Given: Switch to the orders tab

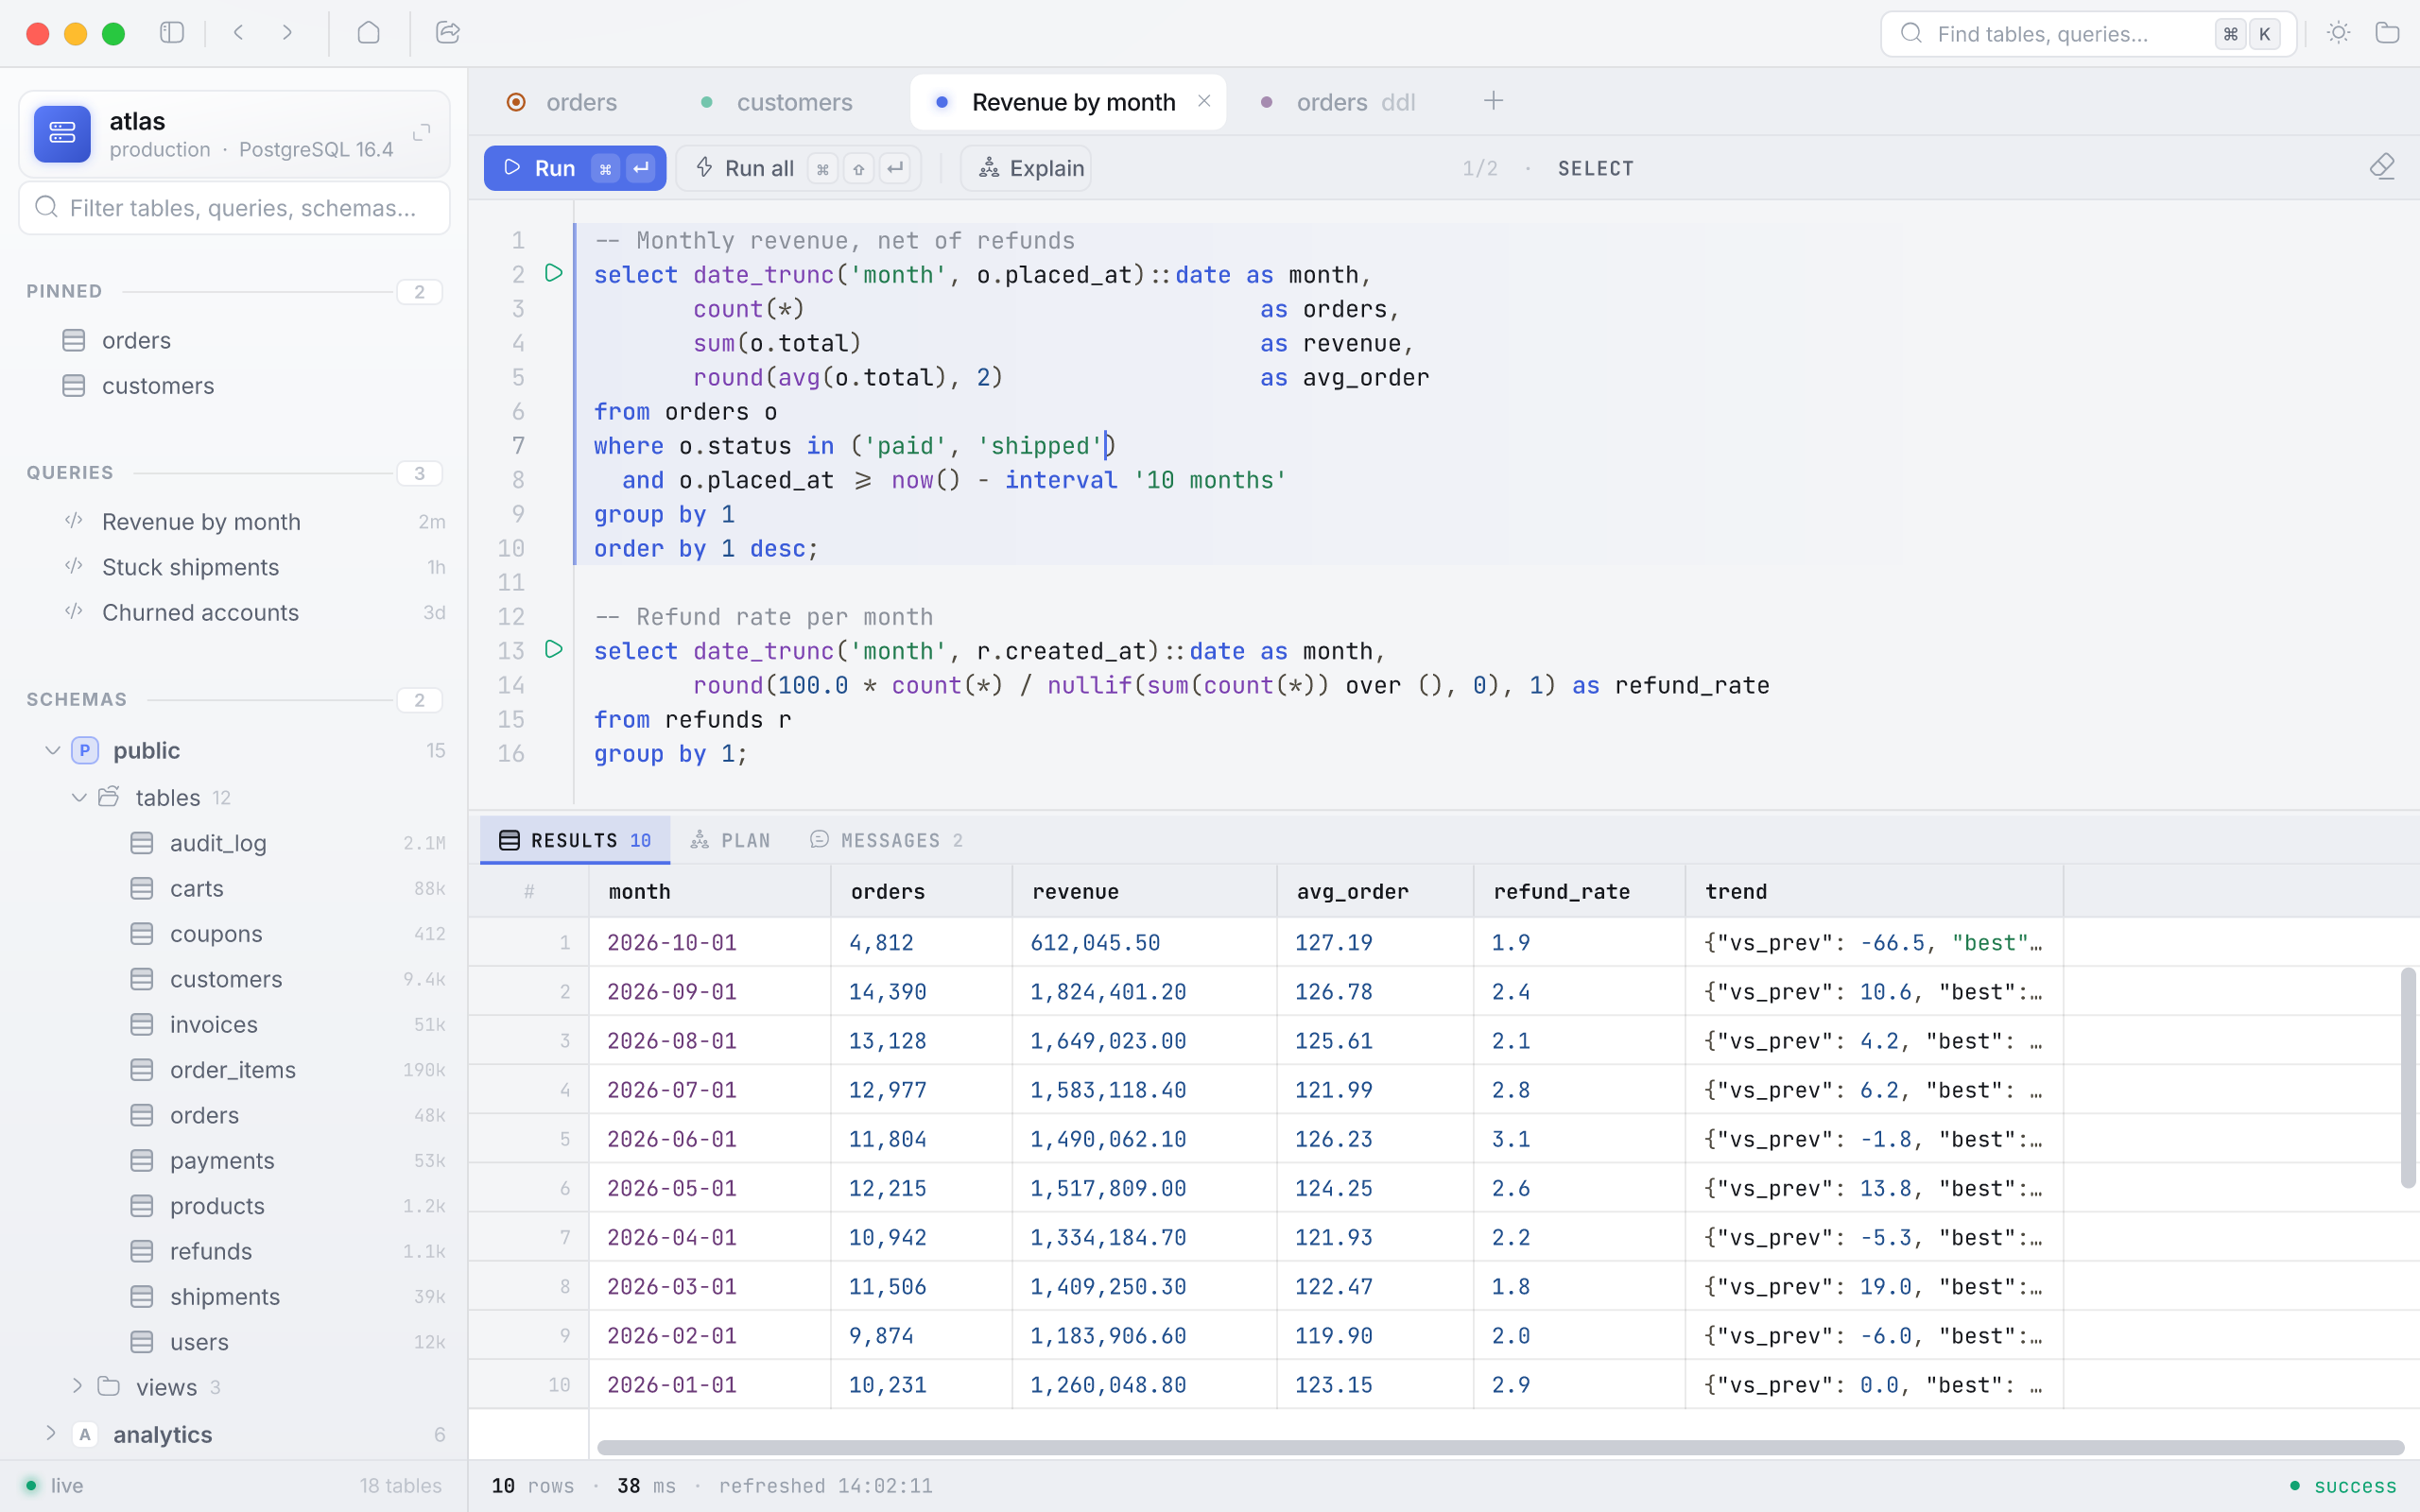Looking at the screenshot, I should pos(562,102).
